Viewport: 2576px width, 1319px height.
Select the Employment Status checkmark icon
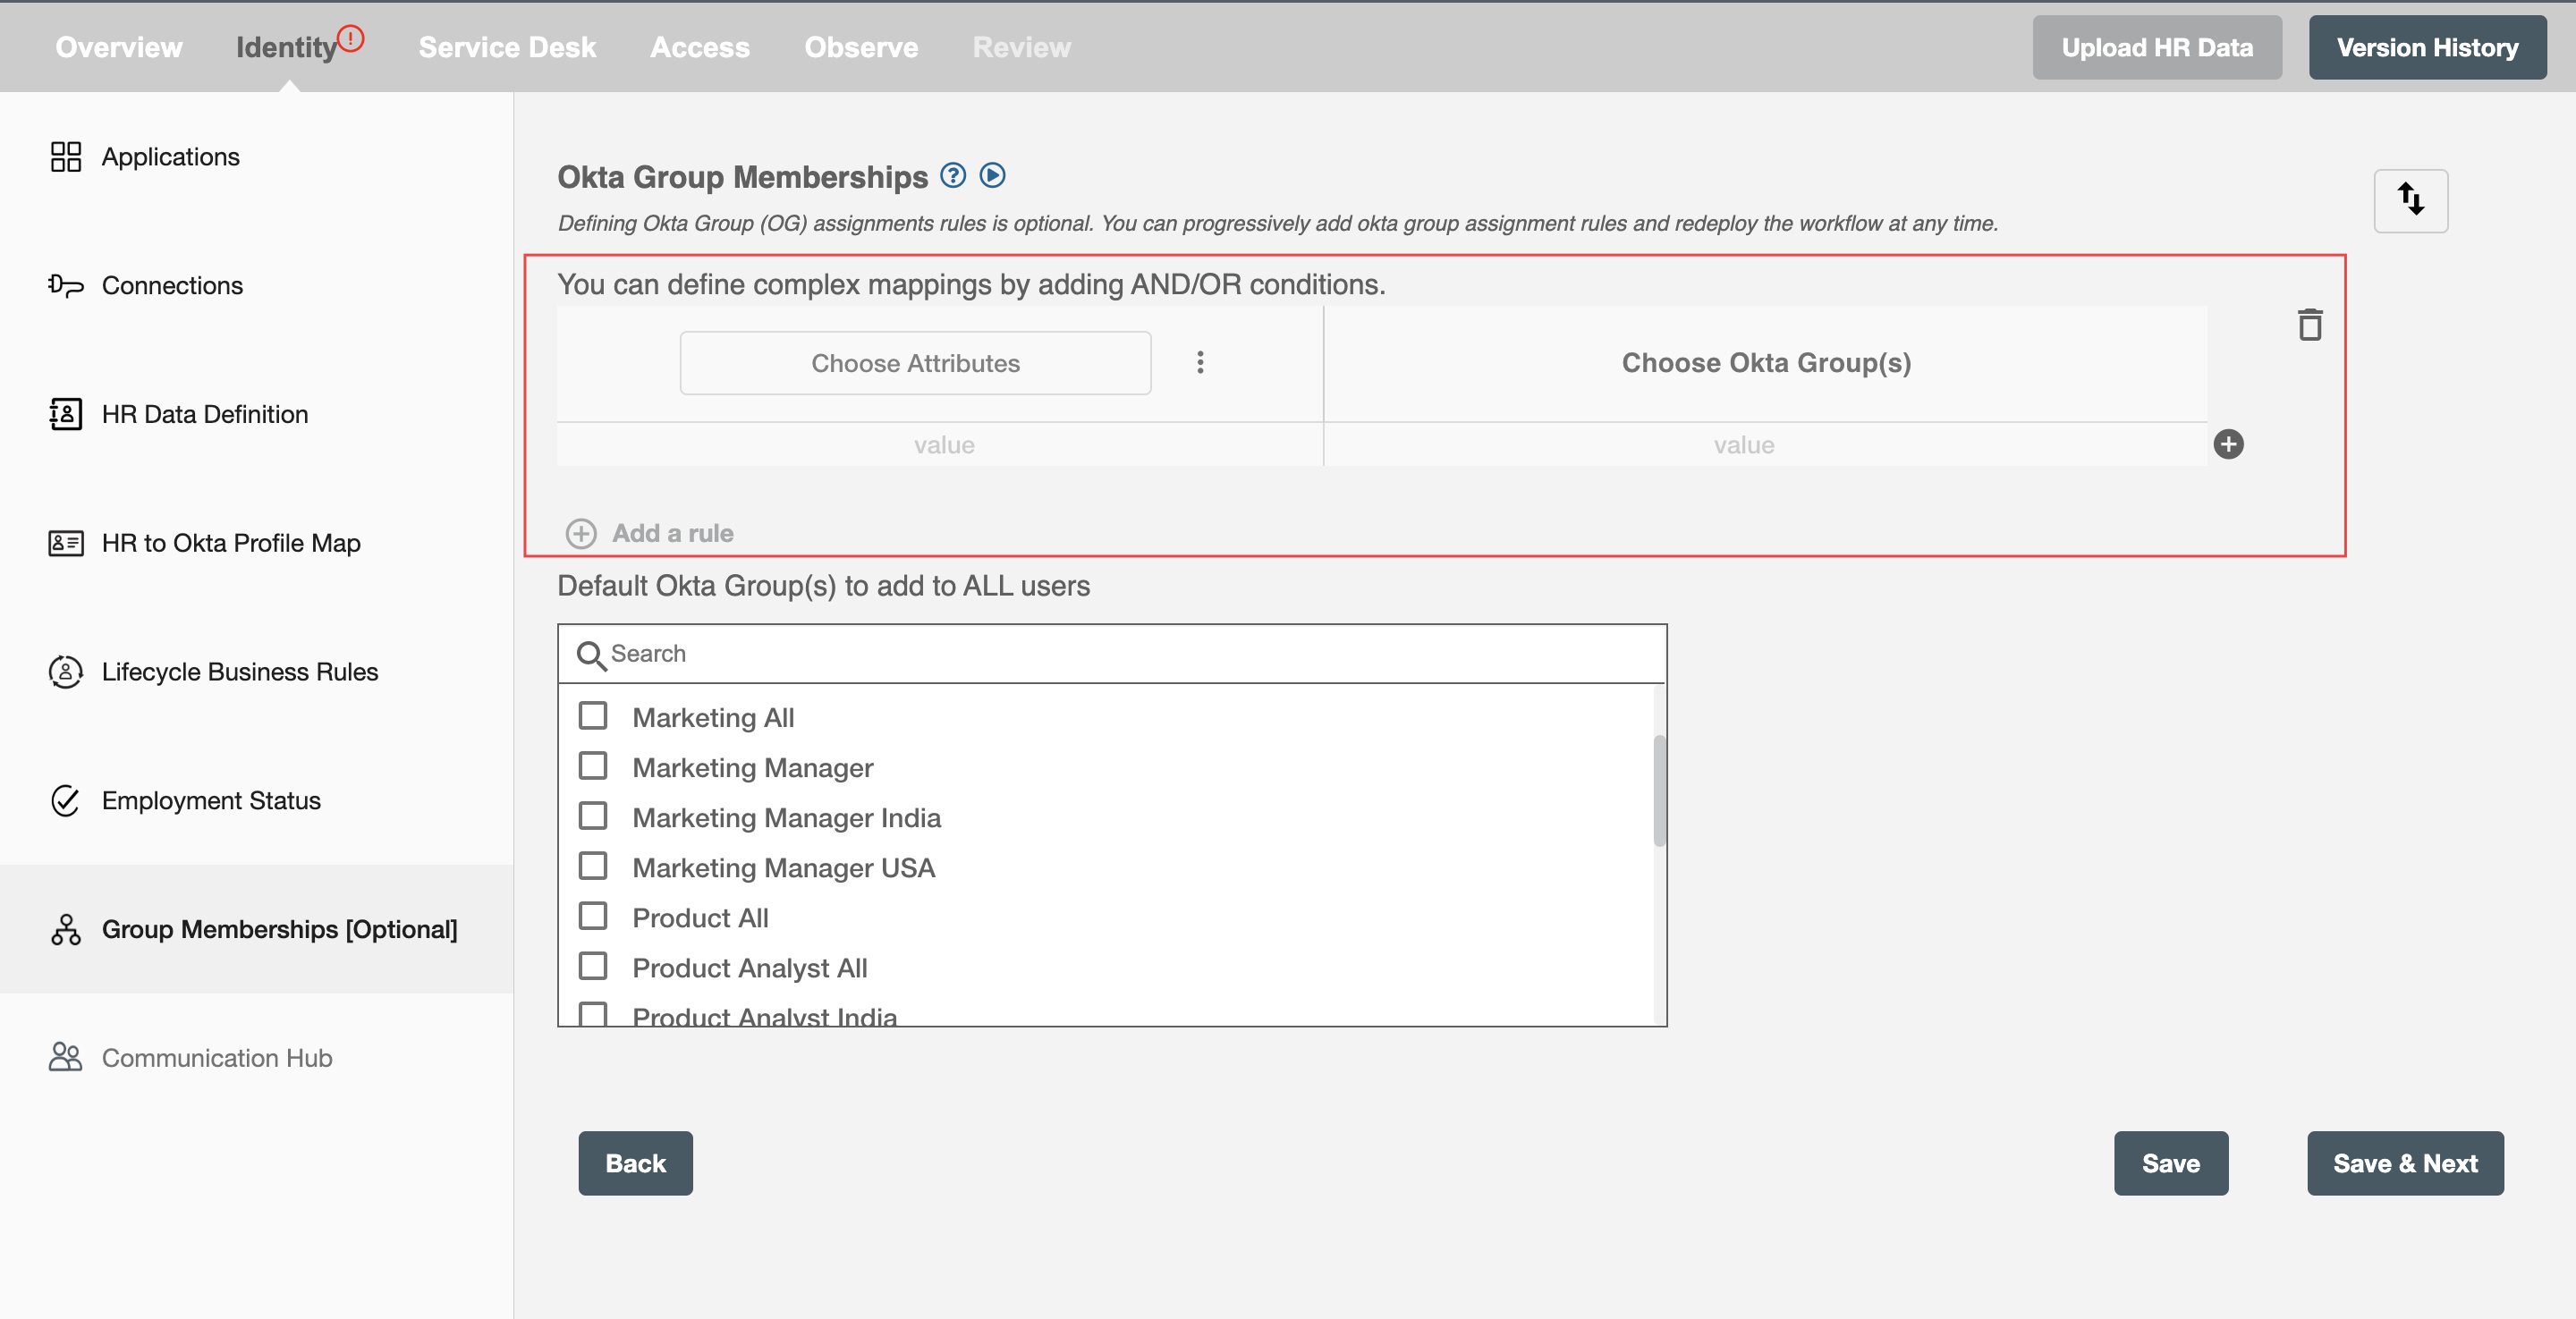66,800
